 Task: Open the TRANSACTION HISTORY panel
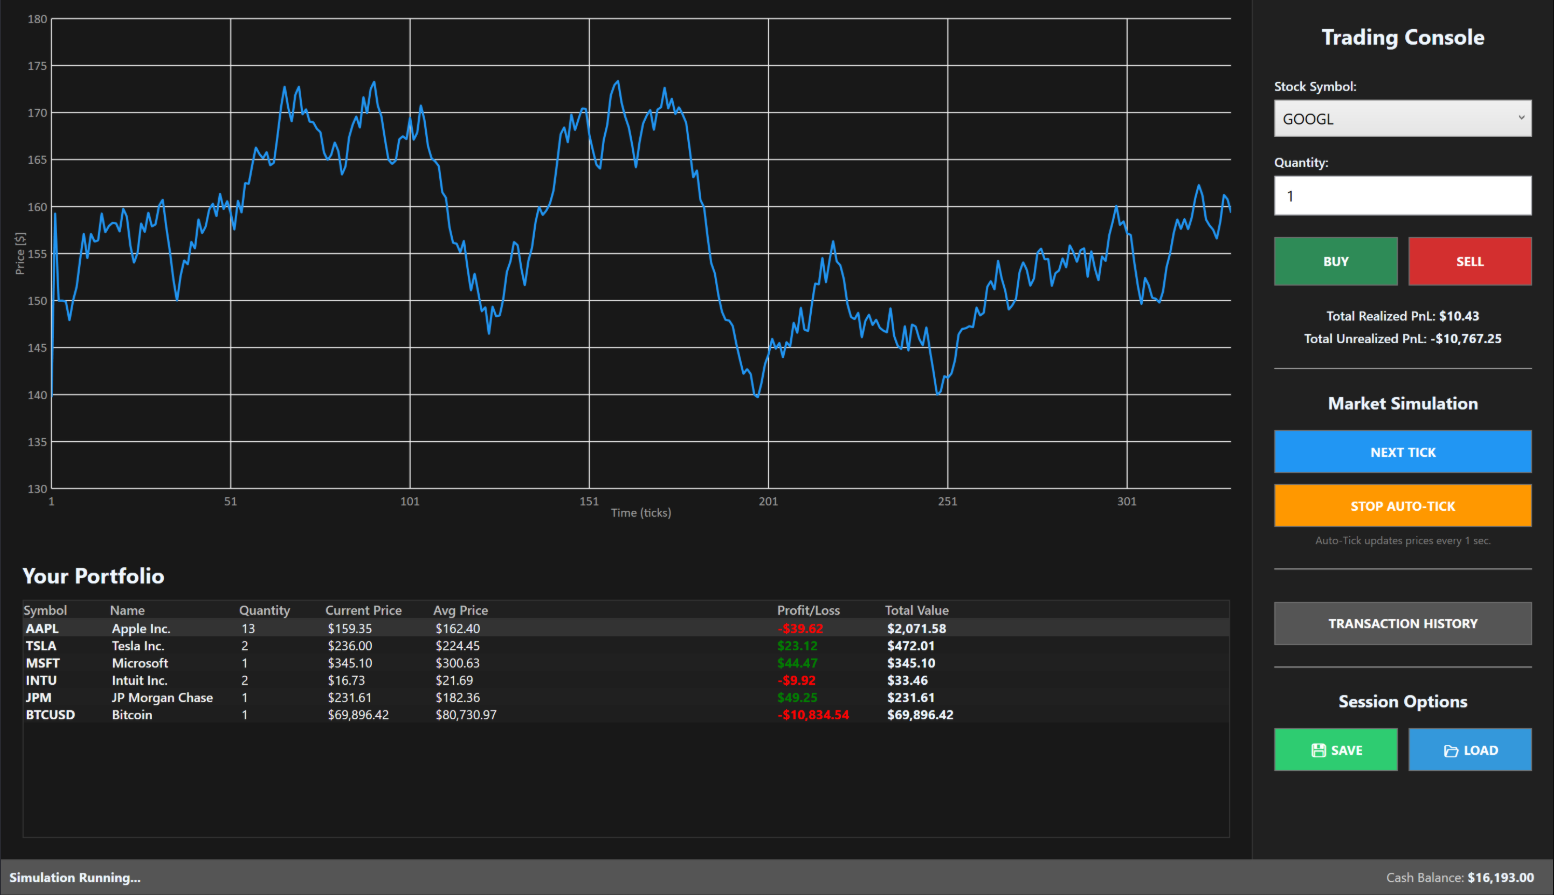[x=1402, y=623]
